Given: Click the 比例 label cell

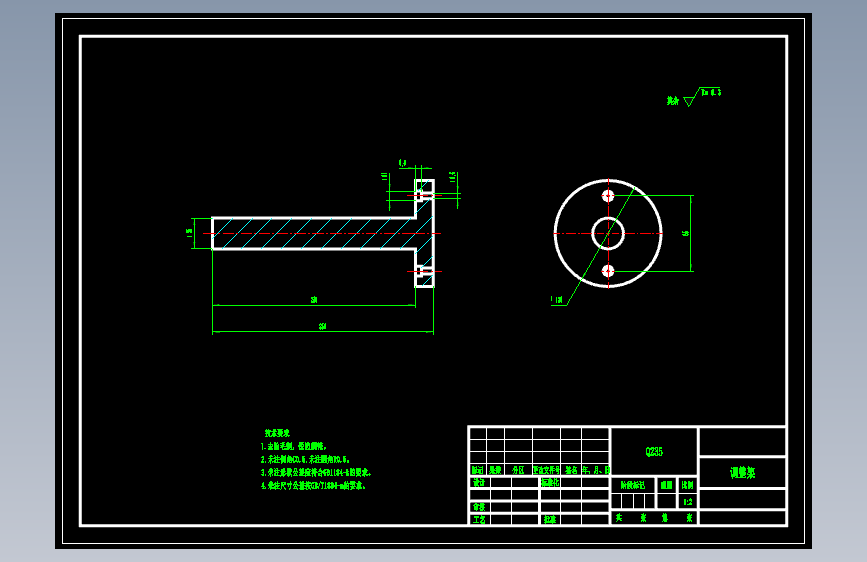Looking at the screenshot, I should coord(687,485).
